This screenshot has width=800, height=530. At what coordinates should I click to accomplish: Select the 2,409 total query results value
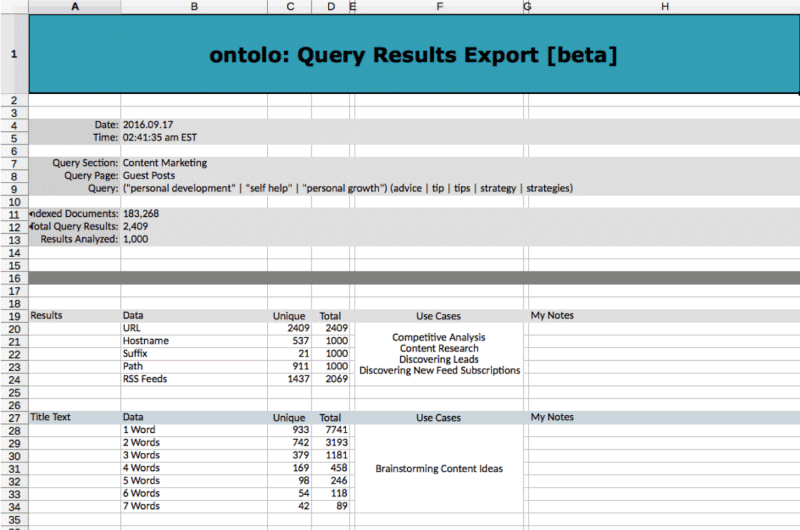click(x=135, y=226)
